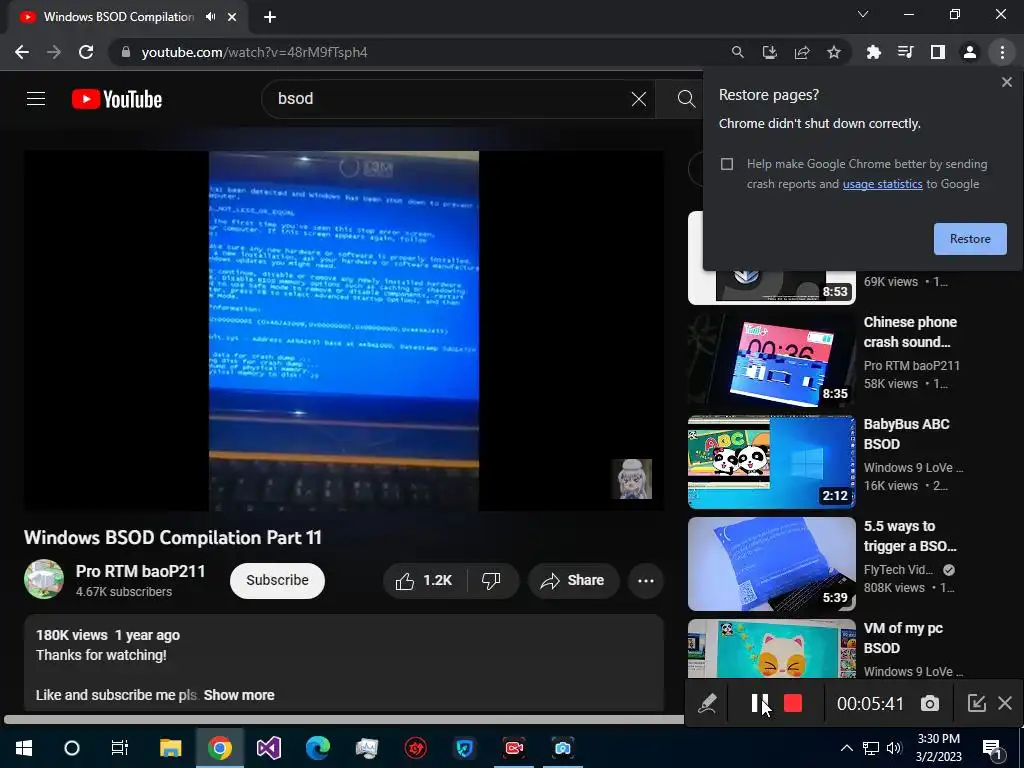
Task: Expand recorder window icon
Action: [x=976, y=703]
